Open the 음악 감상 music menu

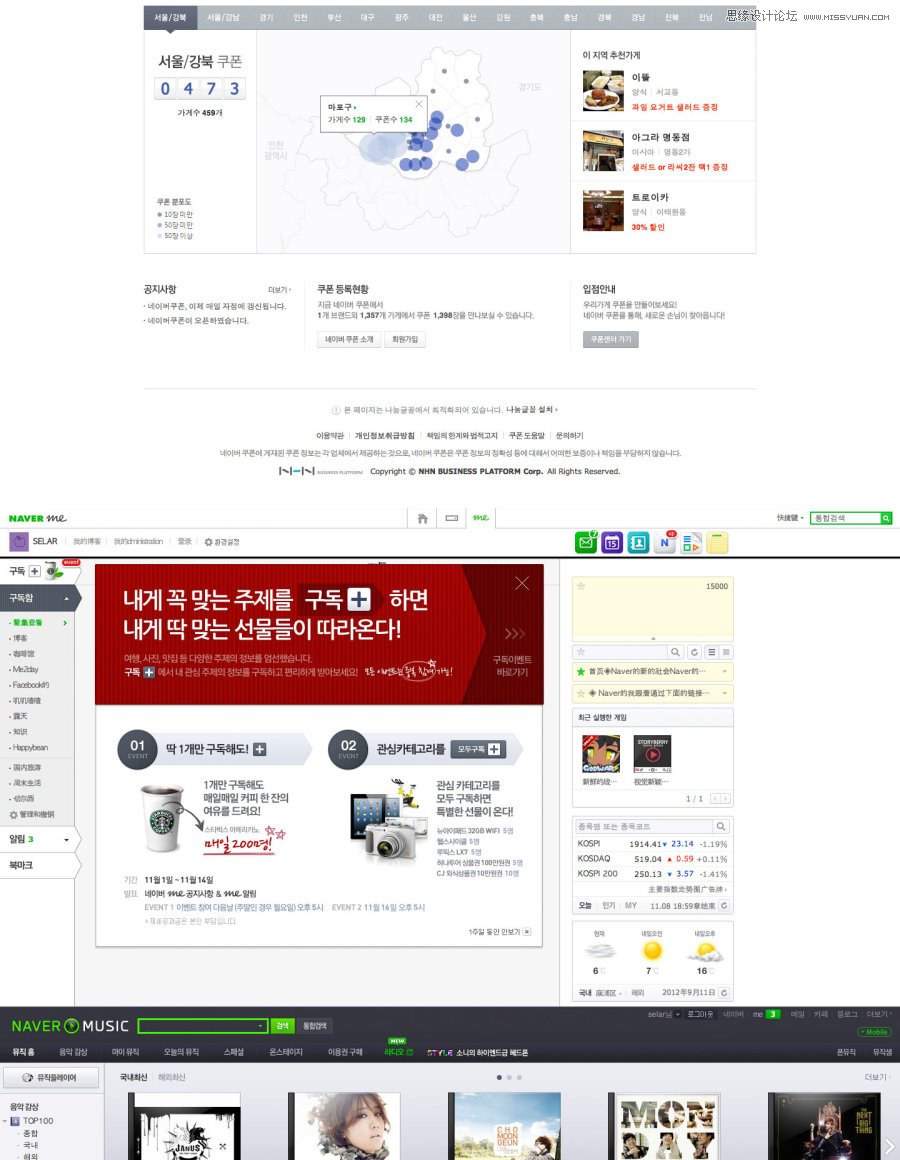click(x=73, y=1052)
